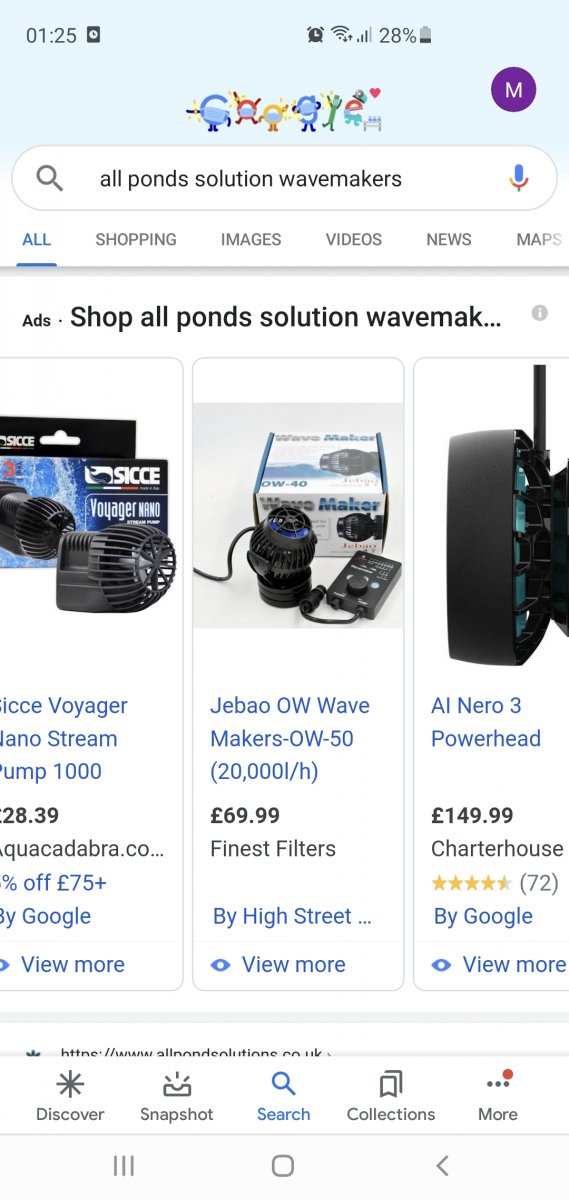569x1200 pixels.
Task: Tap View more under AI Nero 3
Action: tap(499, 964)
